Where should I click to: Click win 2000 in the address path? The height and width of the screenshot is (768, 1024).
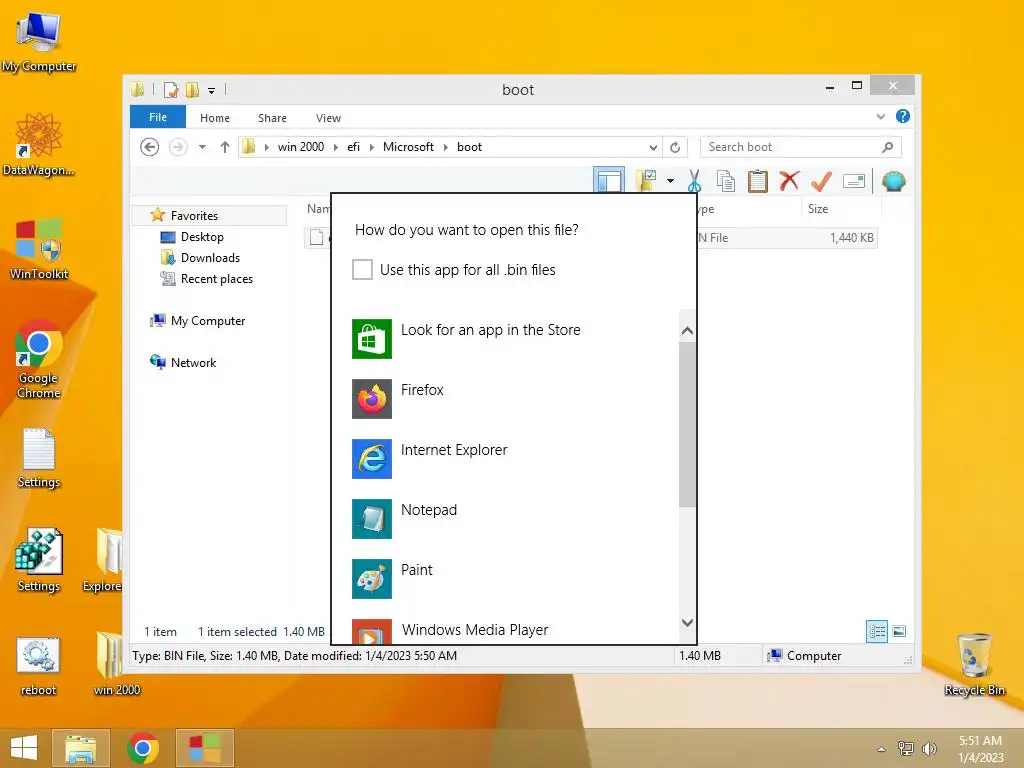pyautogui.click(x=301, y=147)
